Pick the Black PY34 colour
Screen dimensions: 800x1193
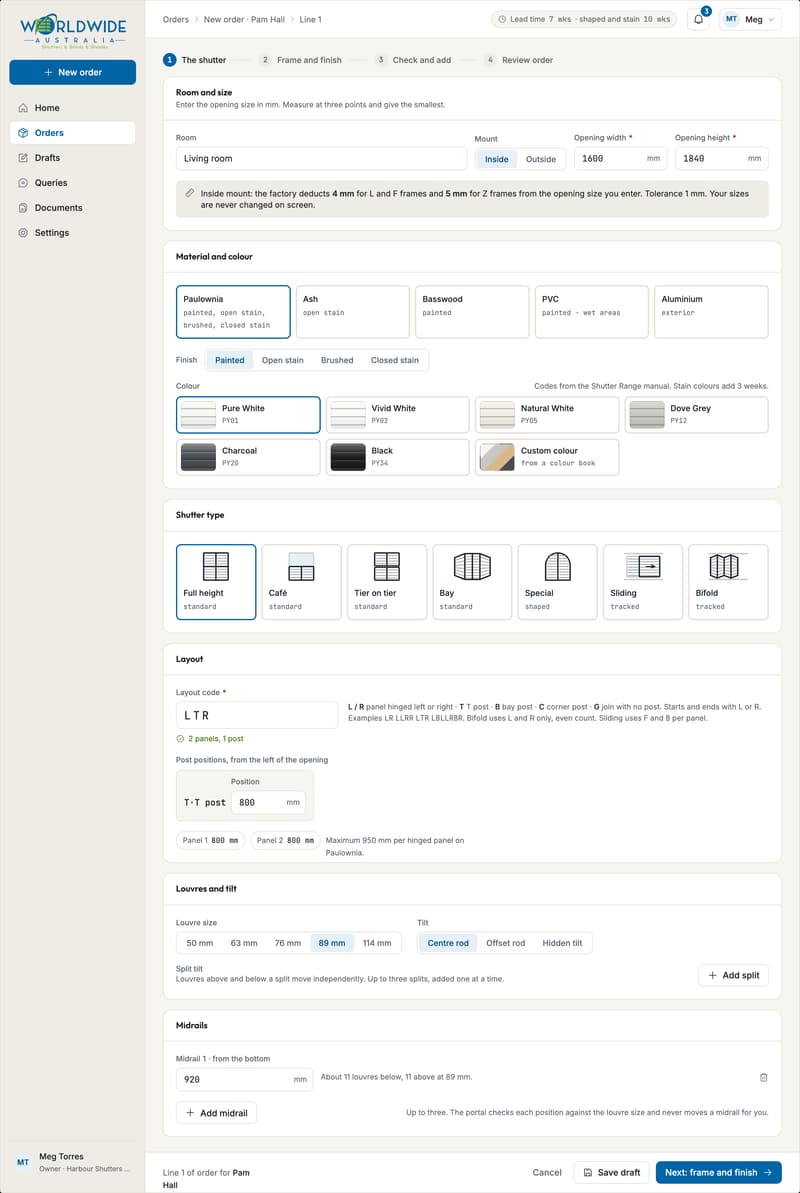tap(397, 457)
